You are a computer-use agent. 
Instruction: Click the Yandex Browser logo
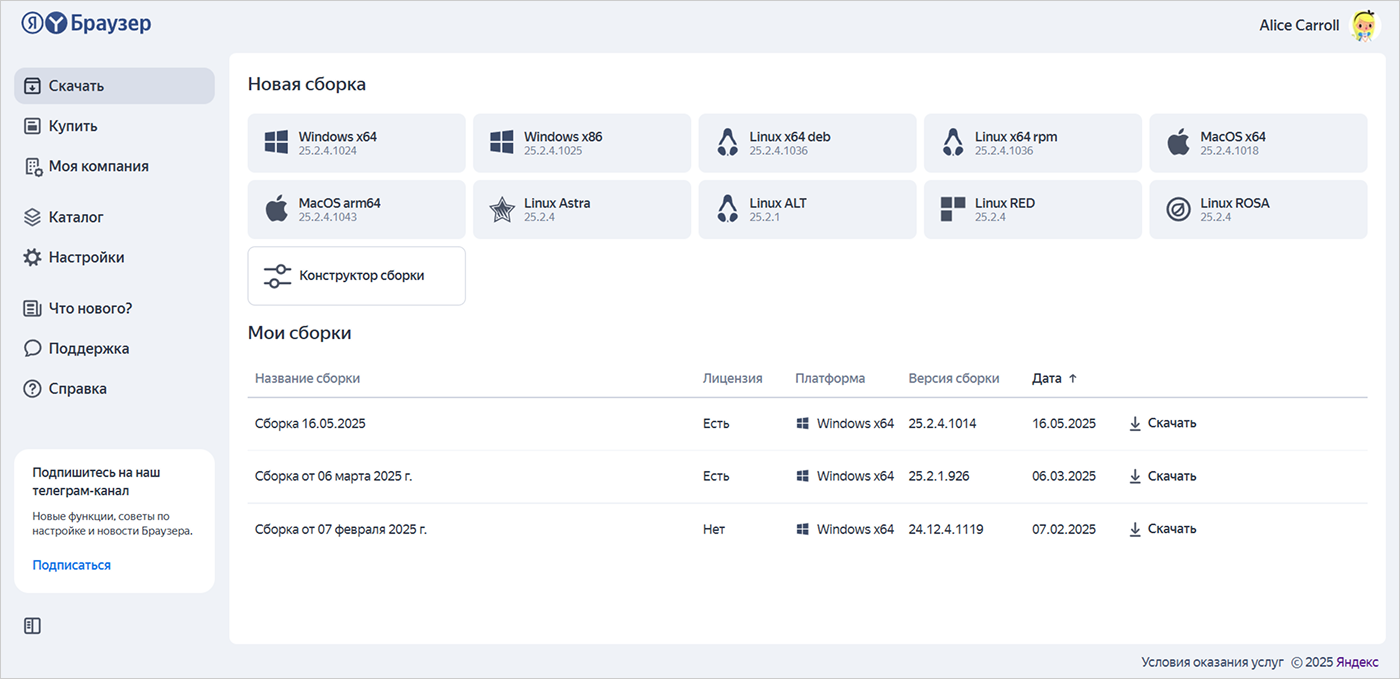coord(87,24)
